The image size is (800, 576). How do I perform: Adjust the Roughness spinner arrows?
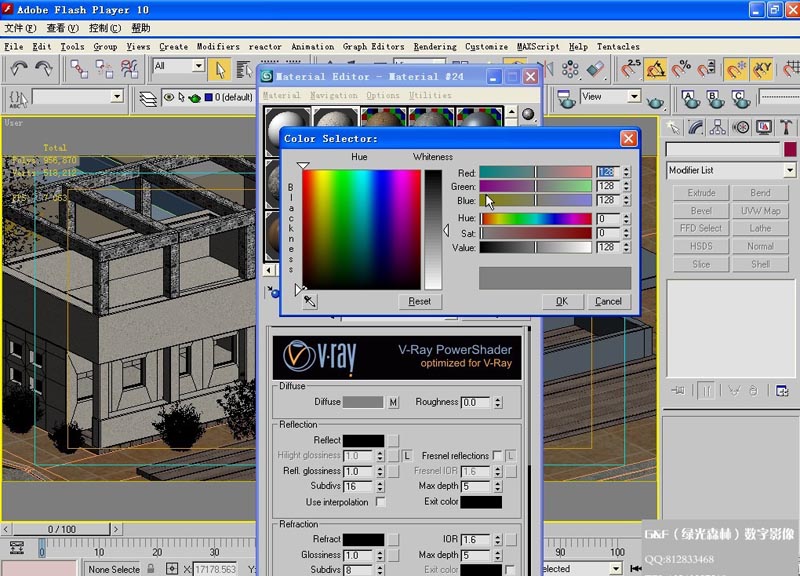click(x=497, y=403)
